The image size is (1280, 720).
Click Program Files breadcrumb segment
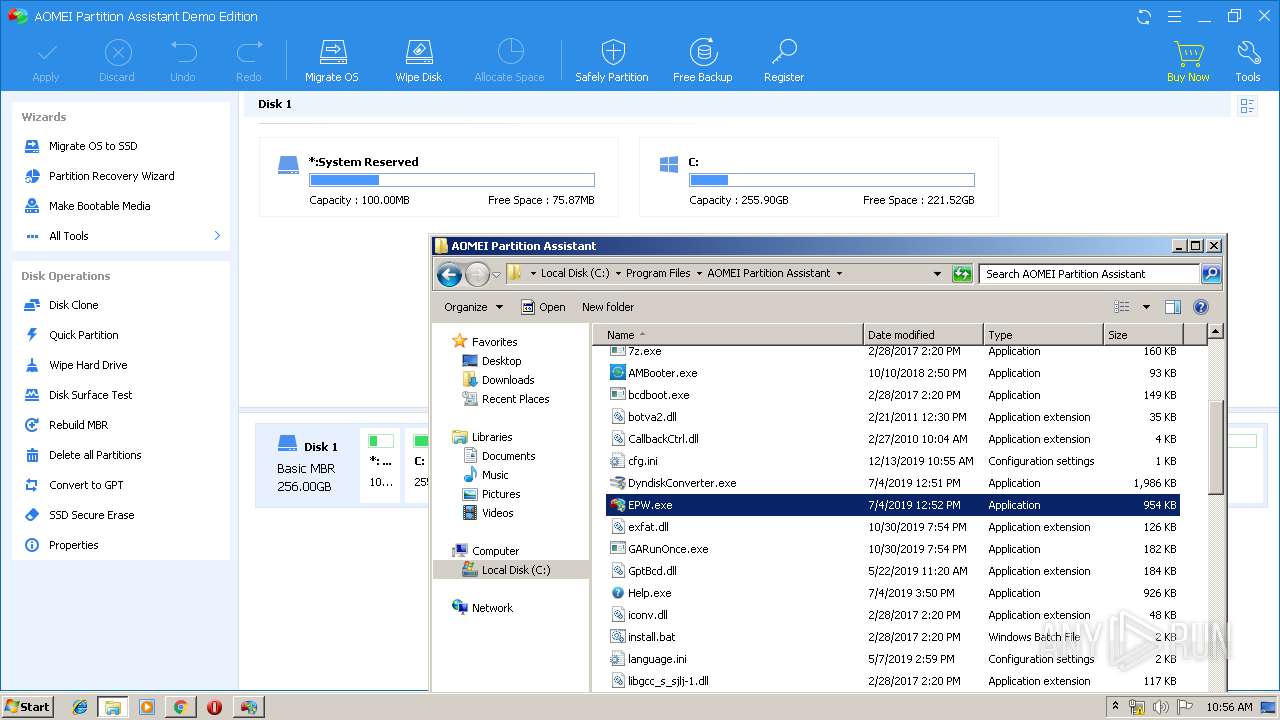658,274
